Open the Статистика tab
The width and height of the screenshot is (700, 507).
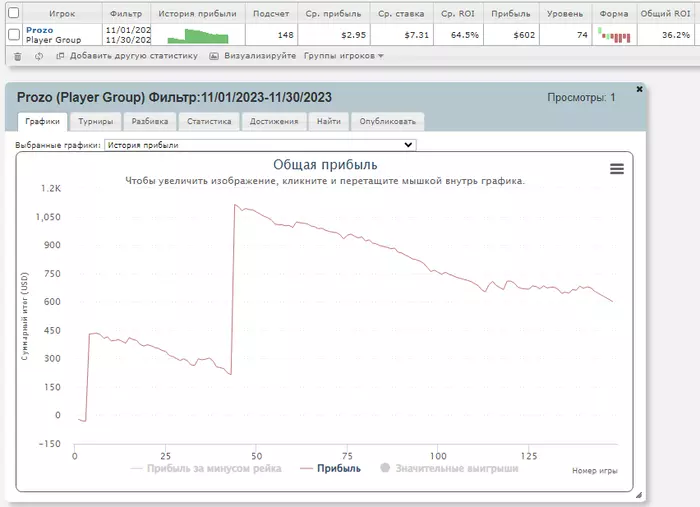(209, 121)
